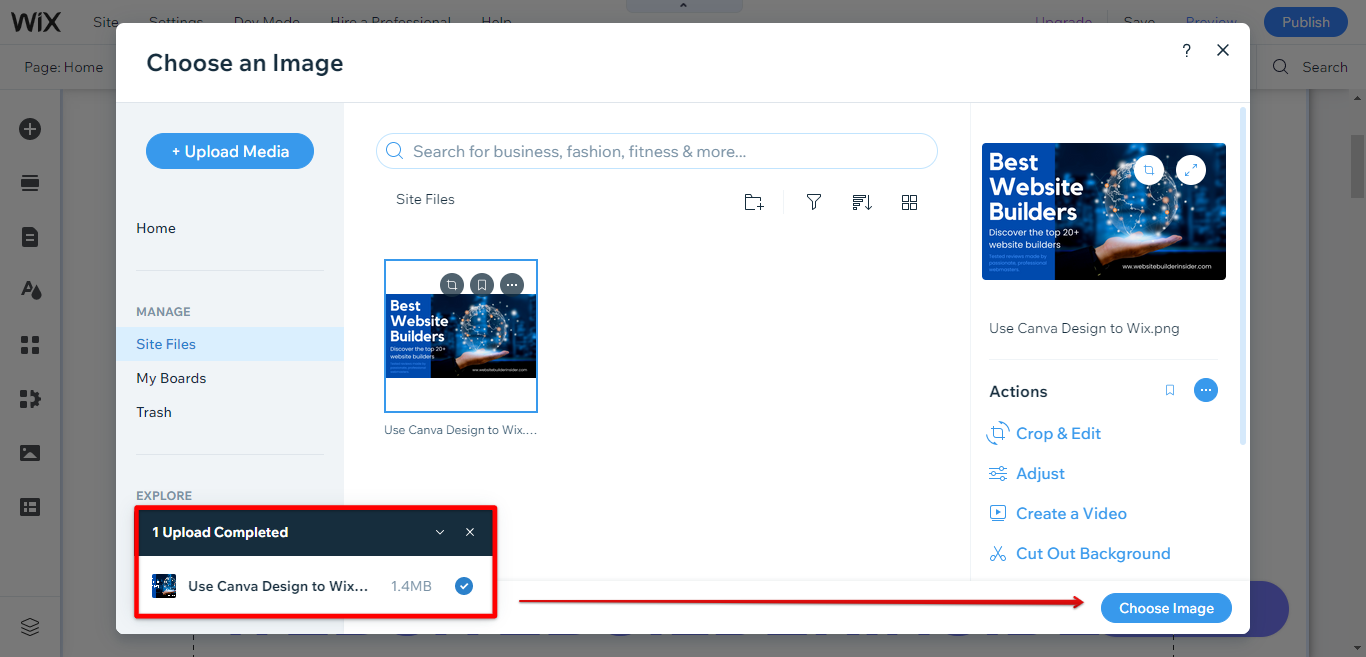Expand the preview image to full size
The height and width of the screenshot is (657, 1366).
point(1190,170)
